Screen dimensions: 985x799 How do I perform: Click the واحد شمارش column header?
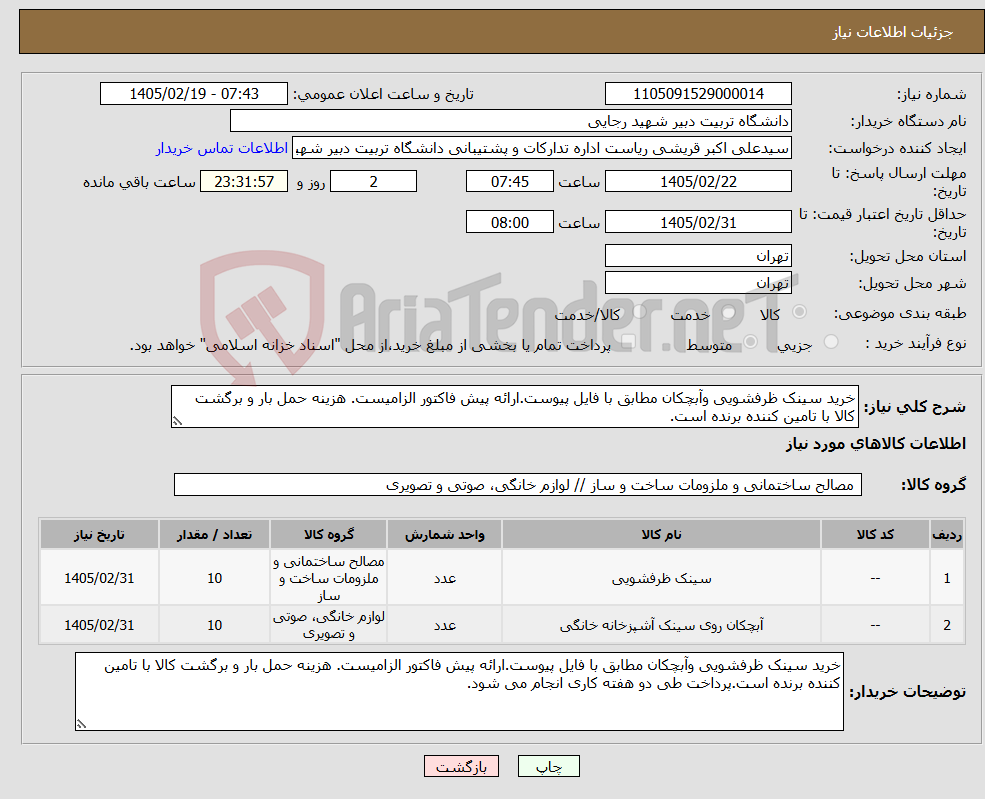pos(444,535)
